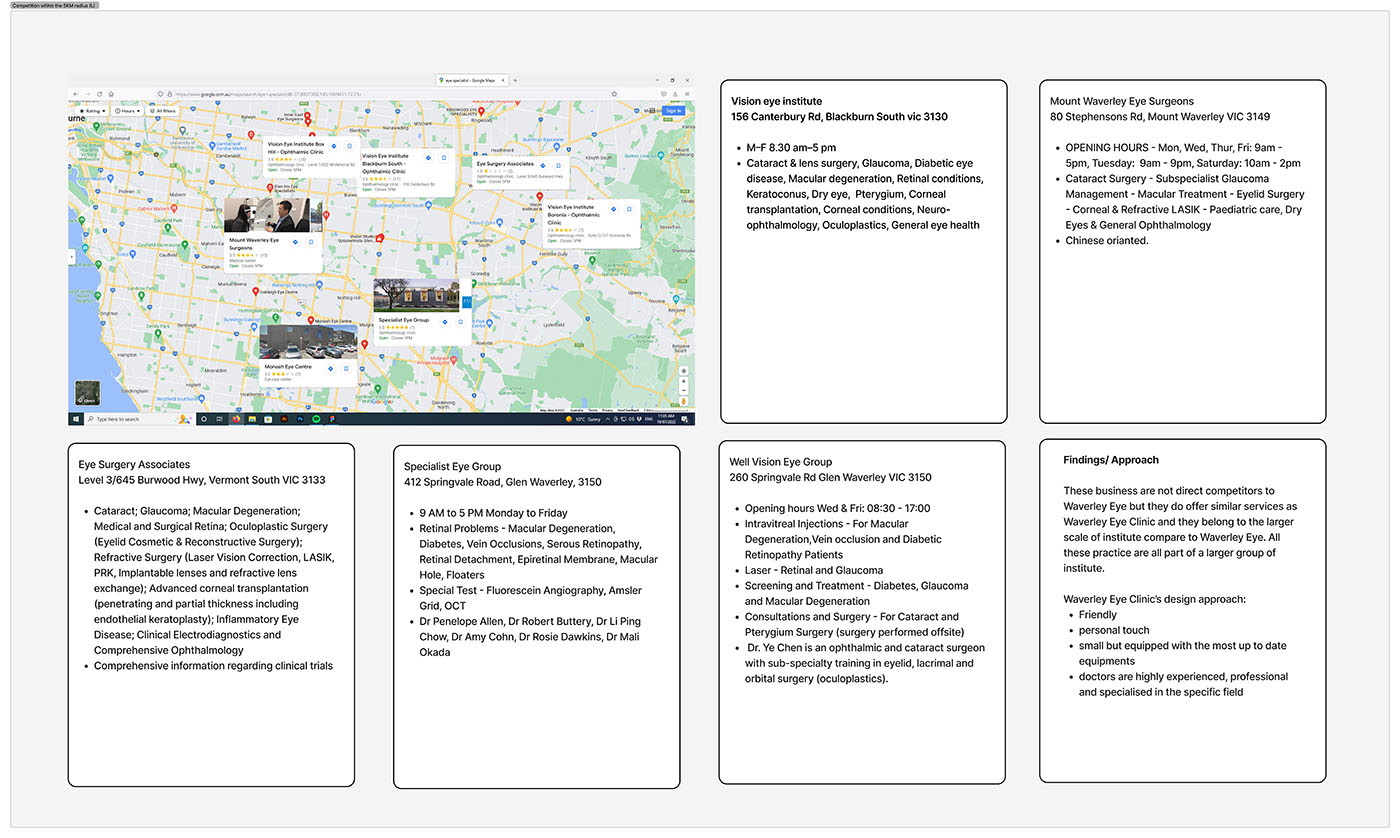Viewport: 1400px width, 838px height.
Task: Get directions to Eye Surgery Associates on map
Action: [543, 166]
